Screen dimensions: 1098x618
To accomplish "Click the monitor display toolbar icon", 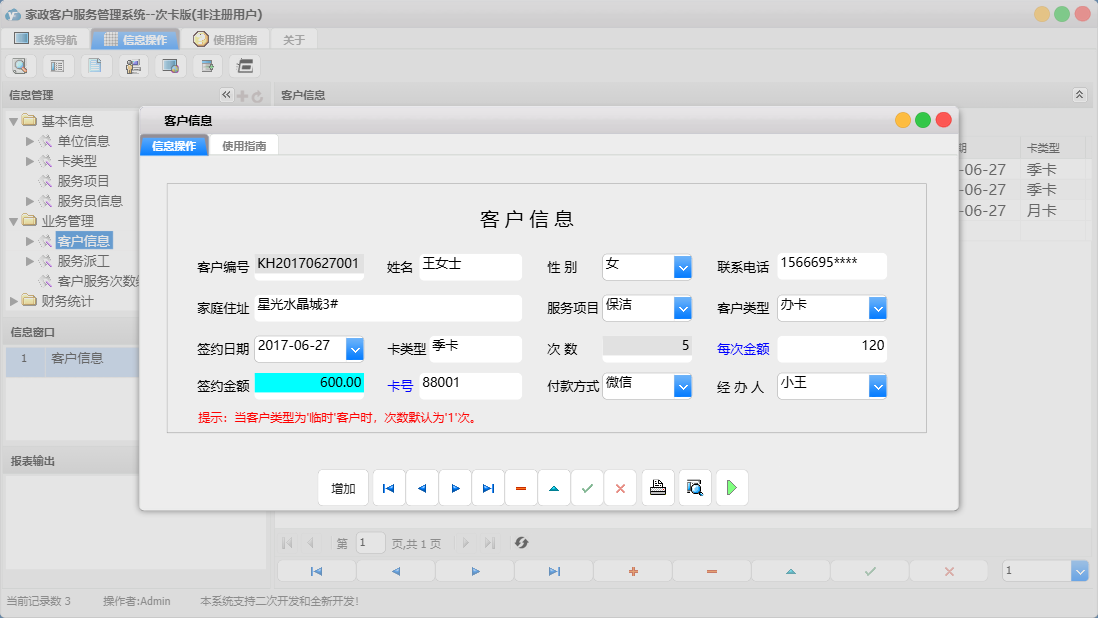I will point(169,65).
